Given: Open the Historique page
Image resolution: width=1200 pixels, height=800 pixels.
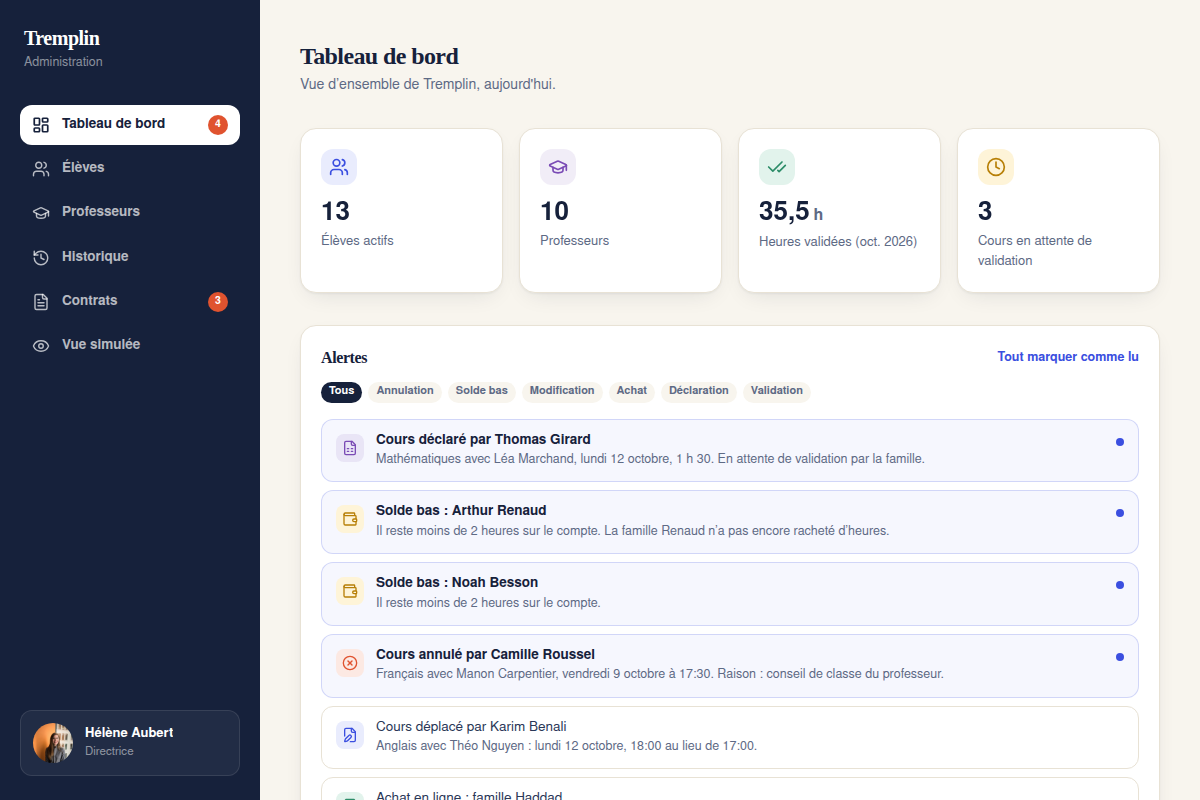Looking at the screenshot, I should 130,257.
